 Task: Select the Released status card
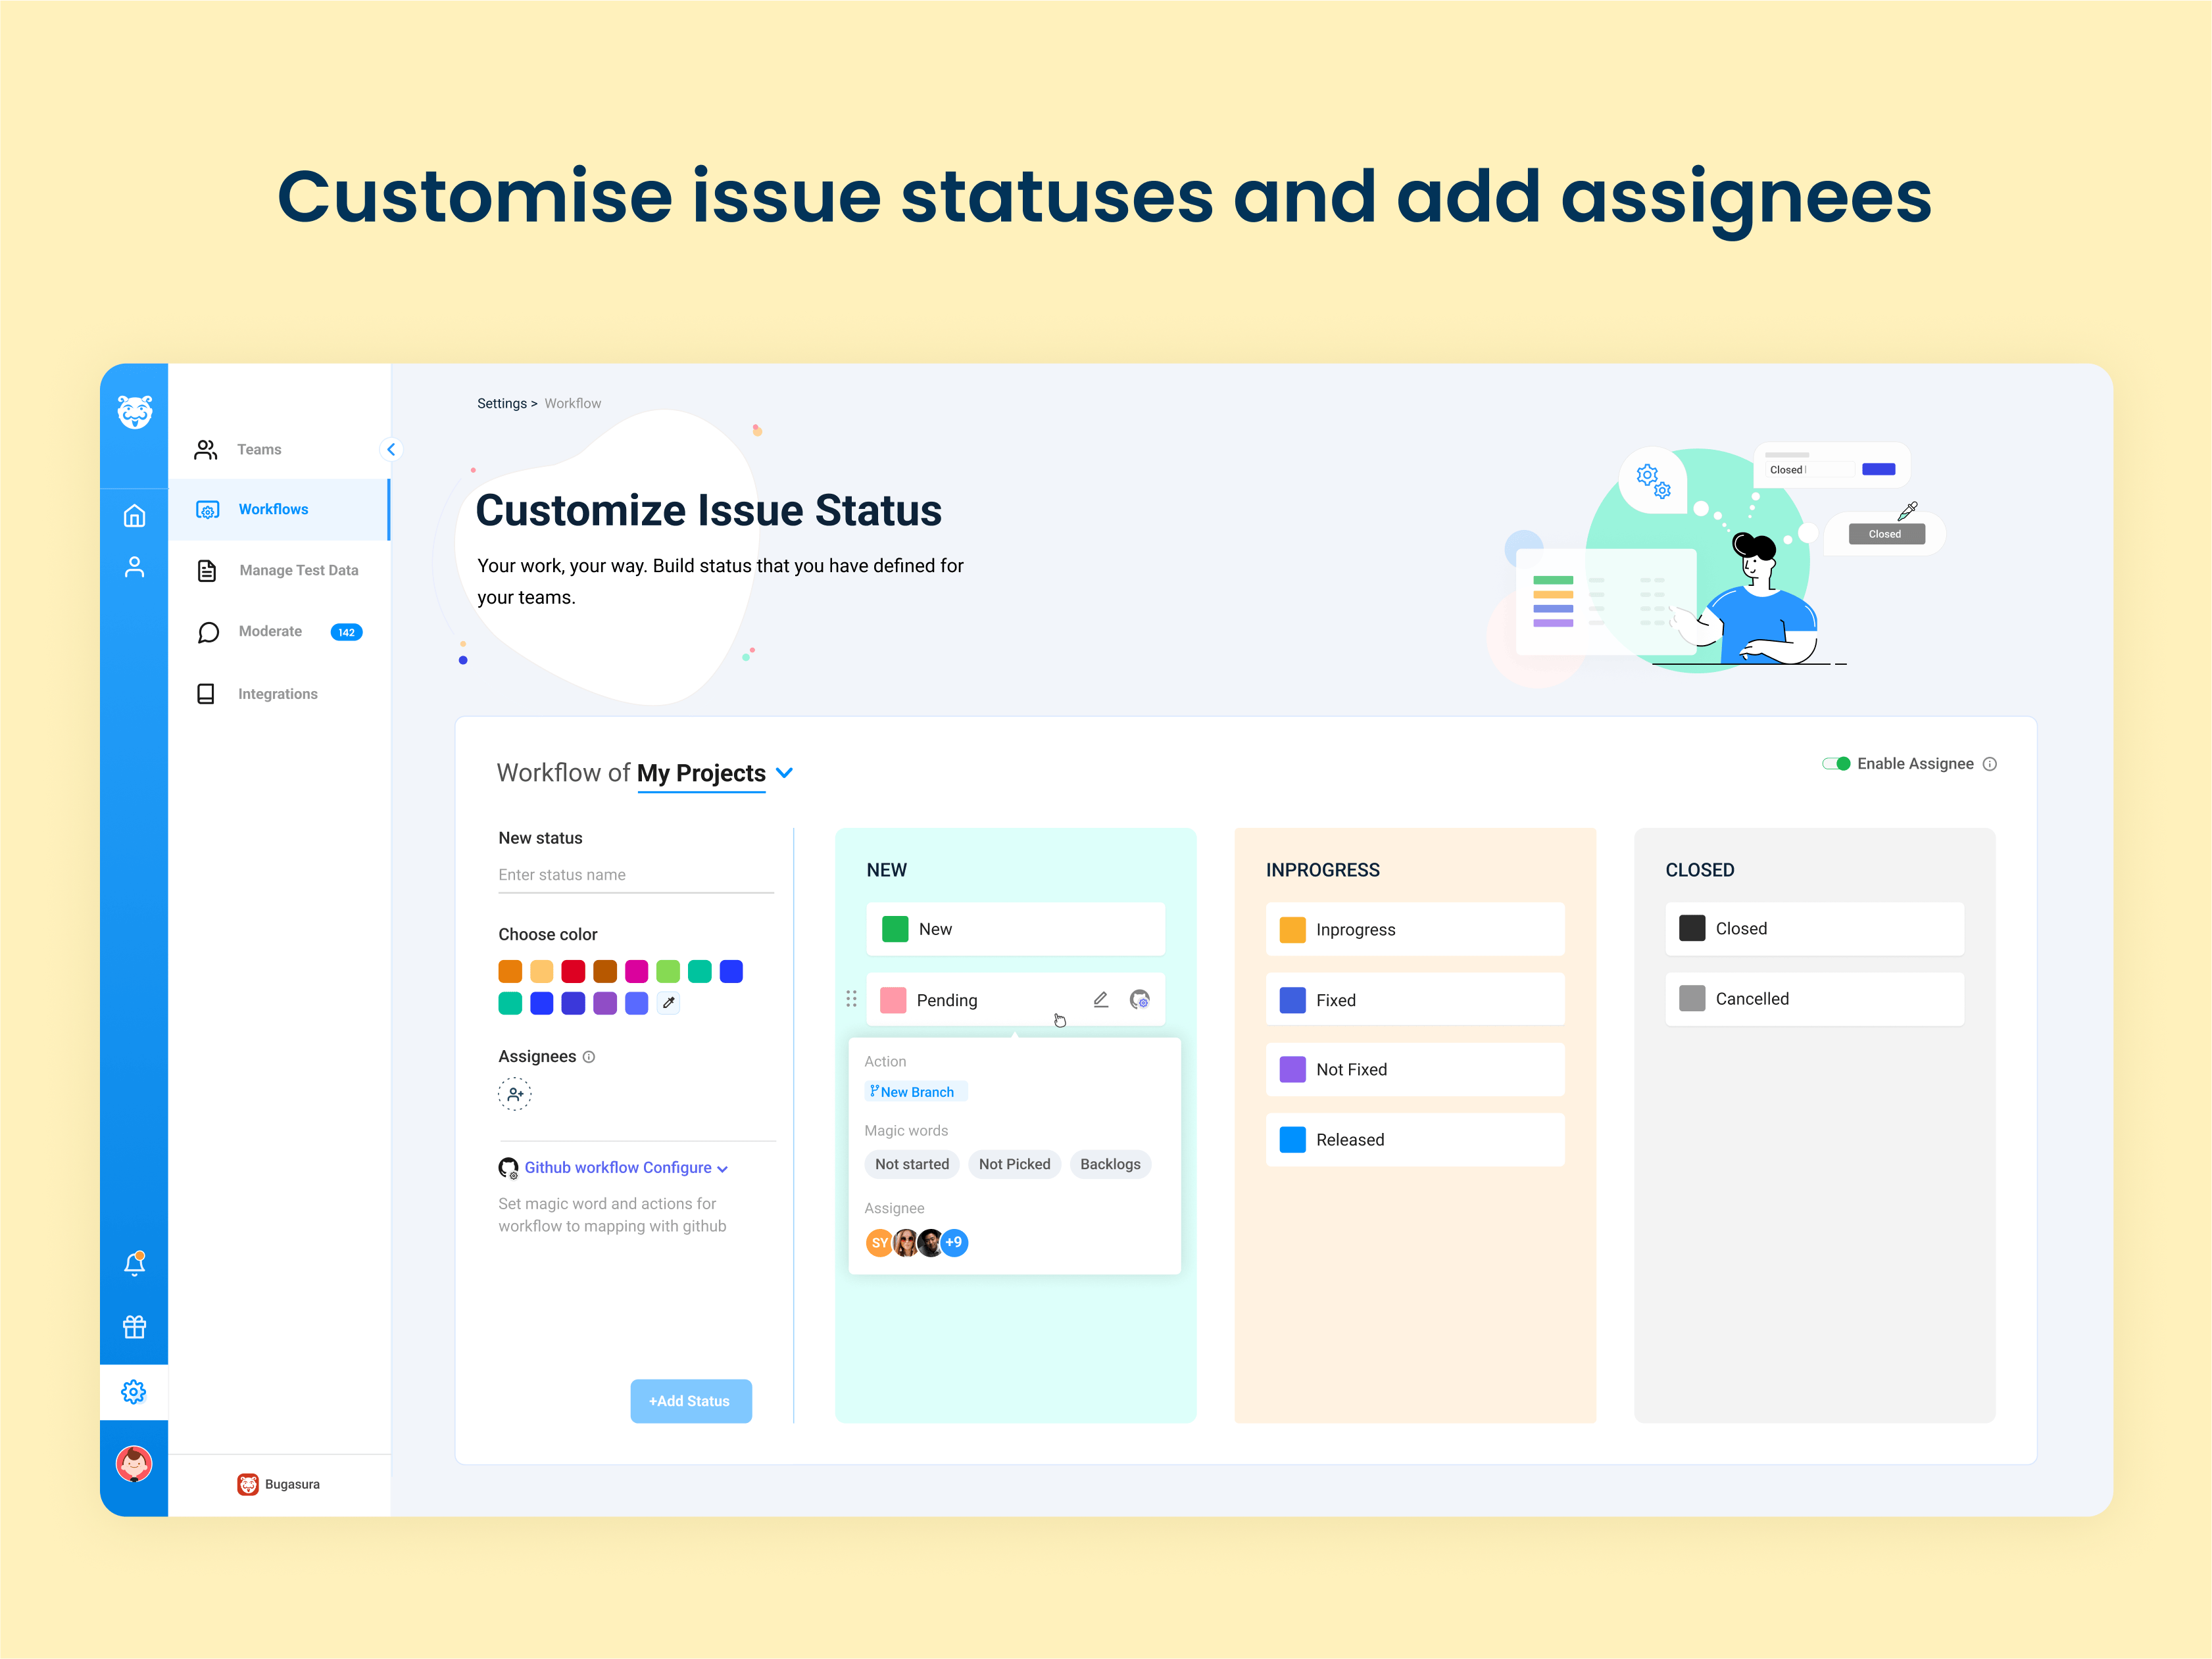(x=1415, y=1140)
